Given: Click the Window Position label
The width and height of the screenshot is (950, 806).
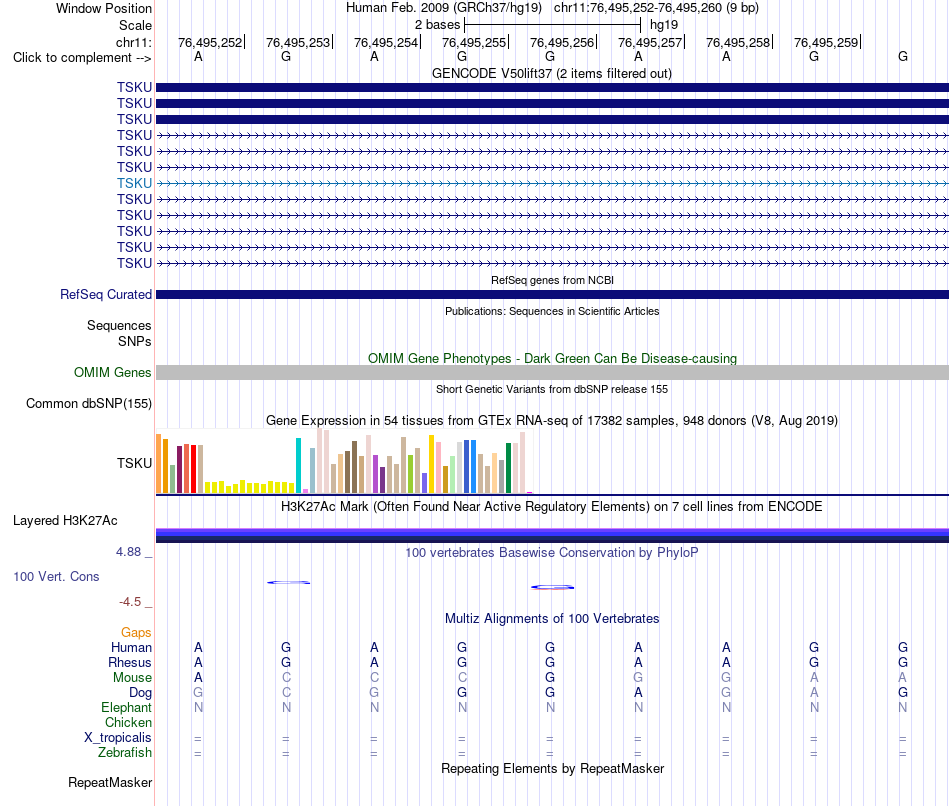Looking at the screenshot, I should (x=104, y=8).
